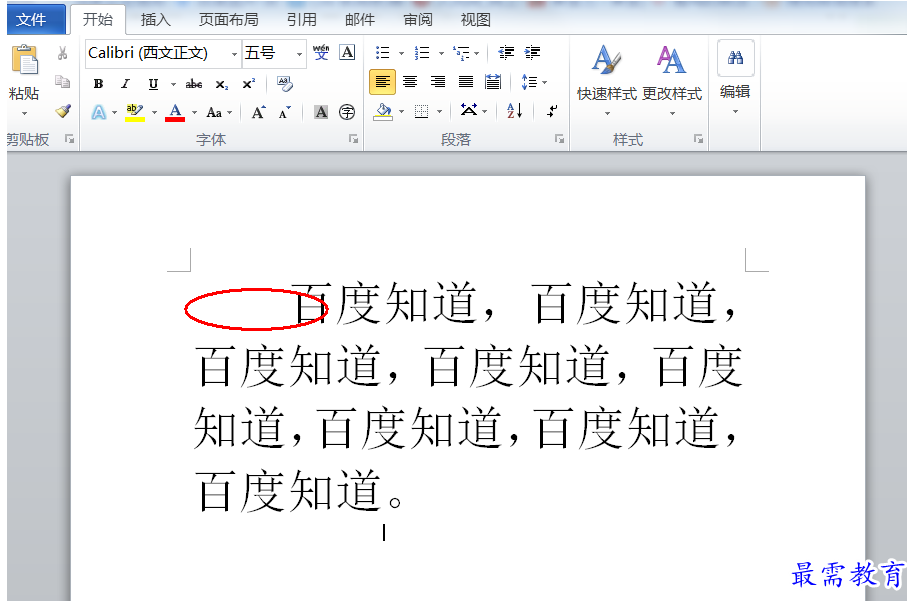Switch to the Insert tab
Image resolution: width=913 pixels, height=606 pixels.
155,20
